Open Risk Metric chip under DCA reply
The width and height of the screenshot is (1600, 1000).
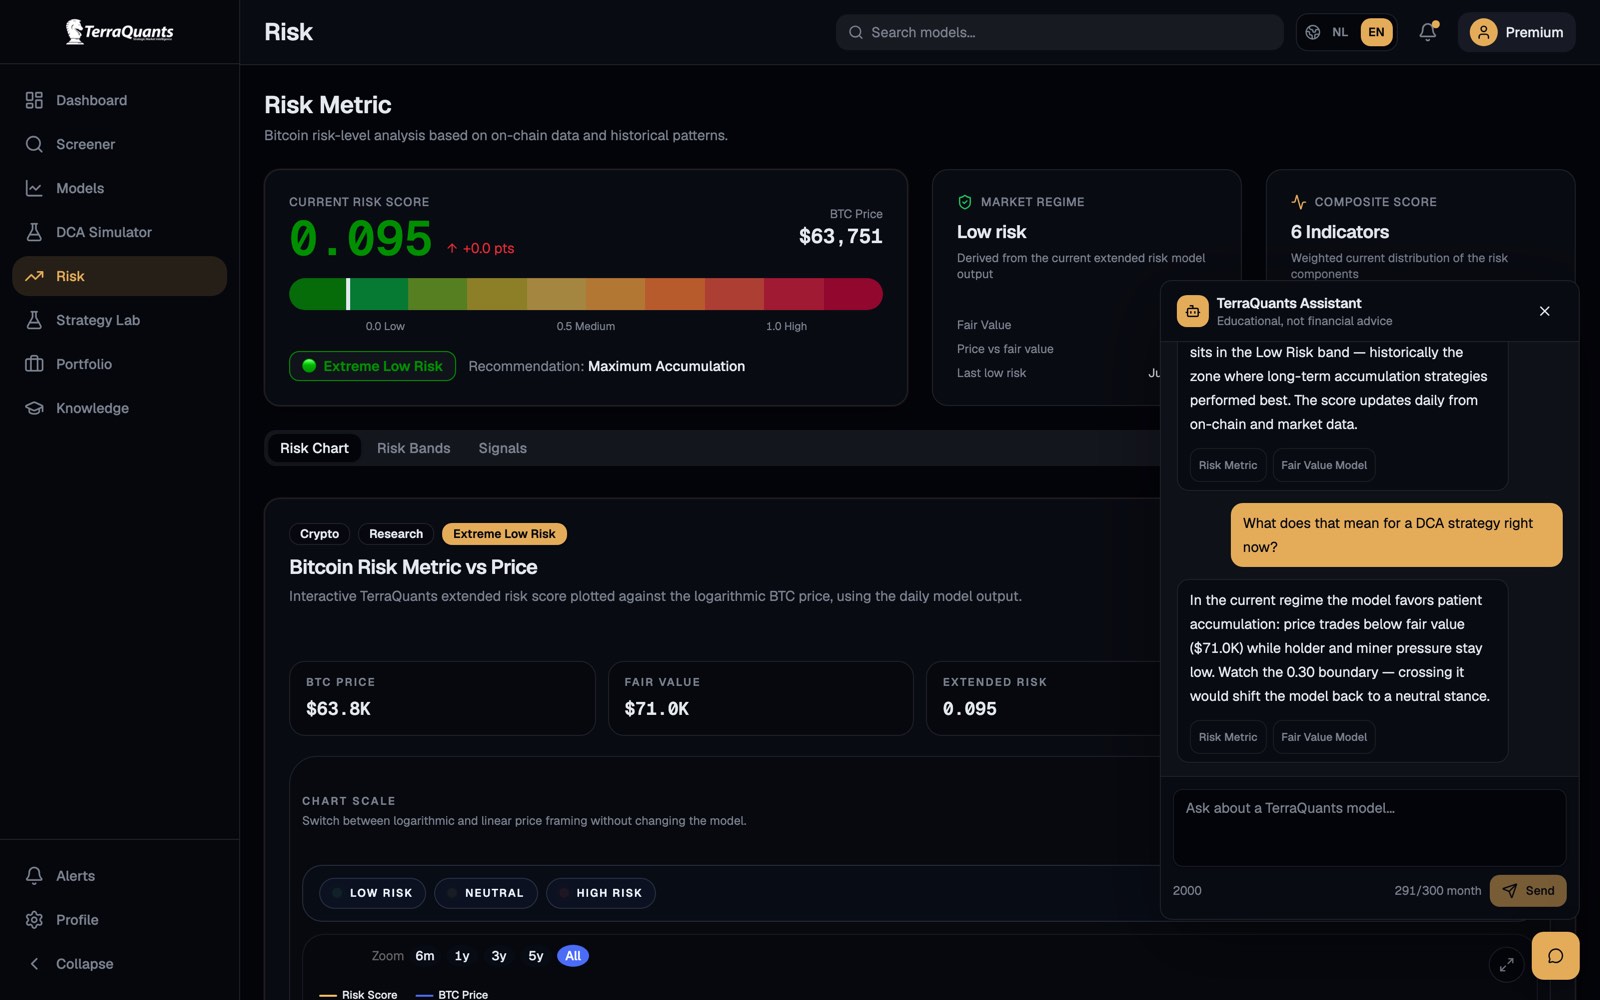pyautogui.click(x=1228, y=737)
